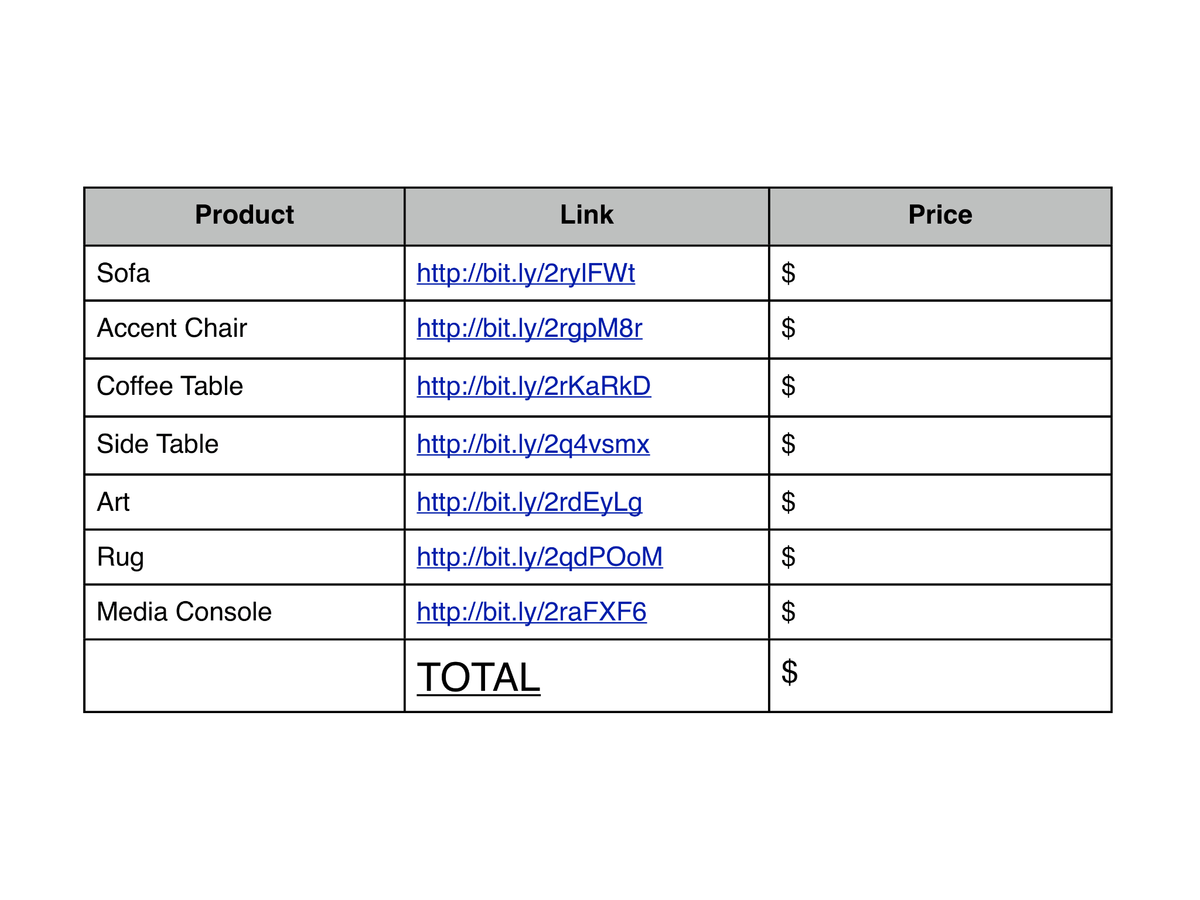1200x900 pixels.
Task: Follow the Coffee Table bit.ly link
Action: coord(533,387)
